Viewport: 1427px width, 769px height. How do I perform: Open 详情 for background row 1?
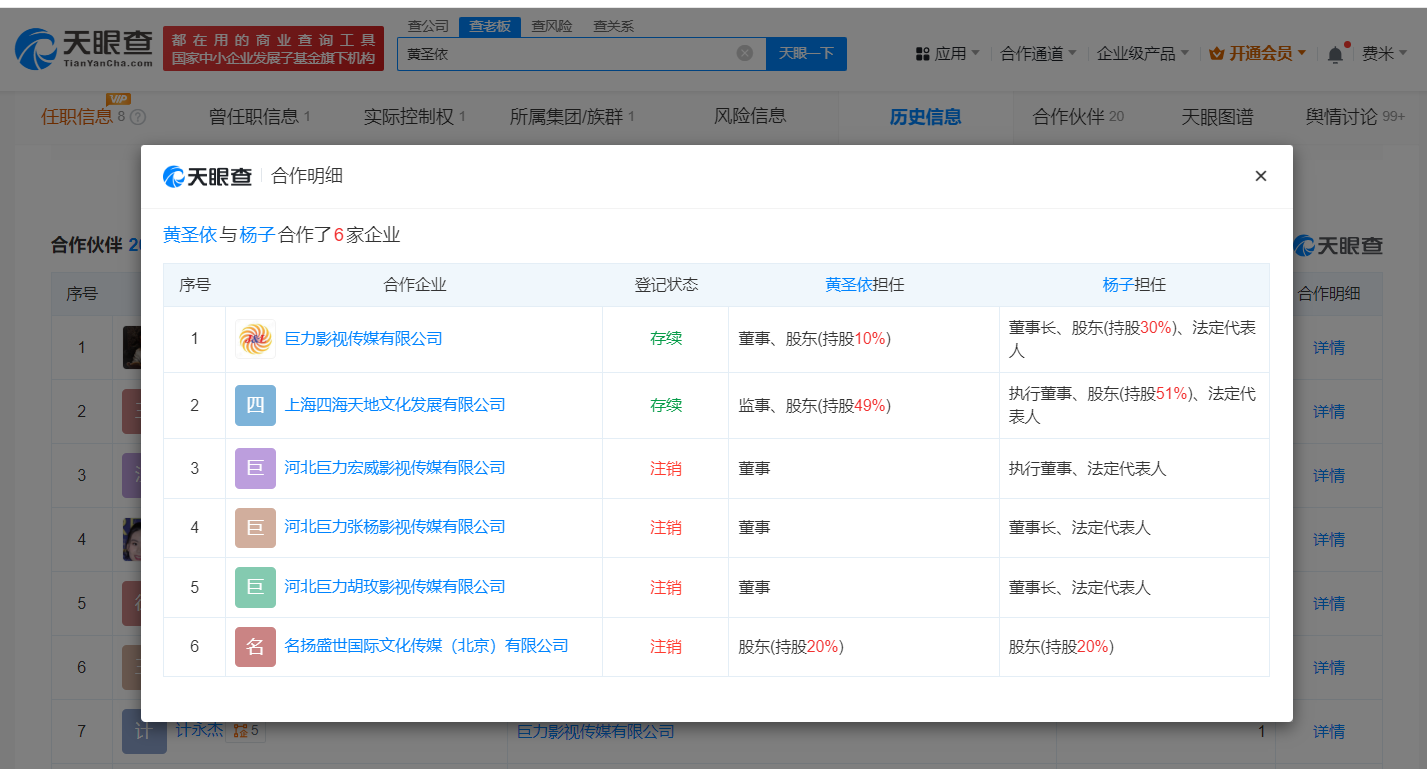(x=1329, y=348)
